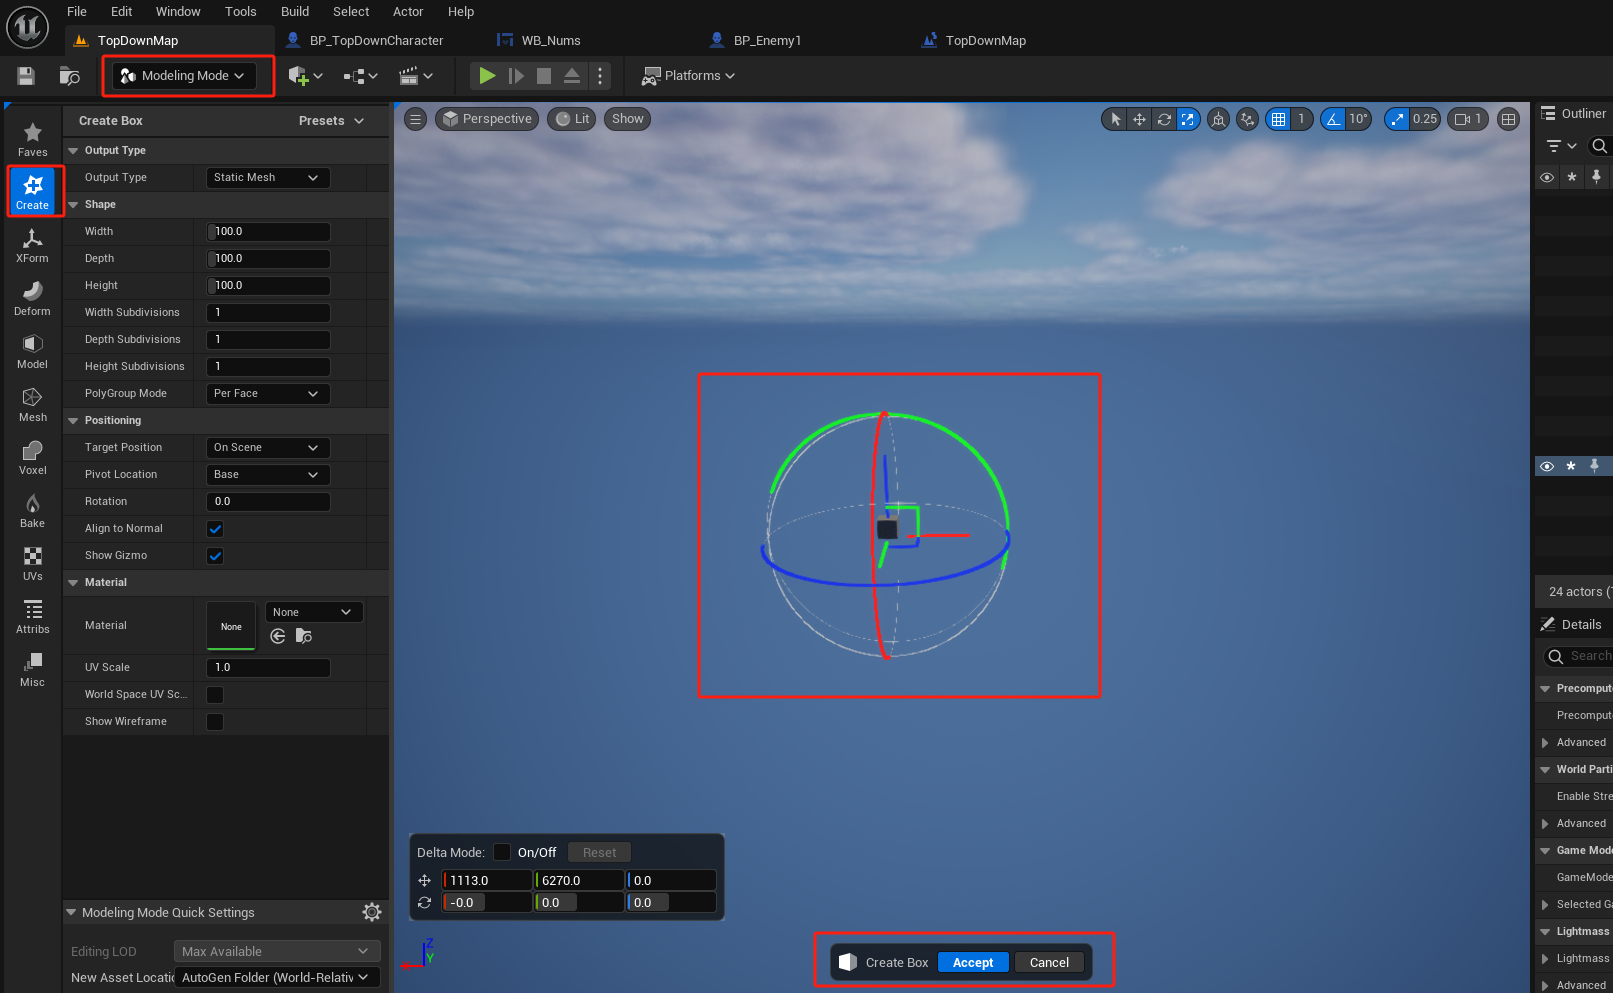Click the Width value field

[268, 231]
